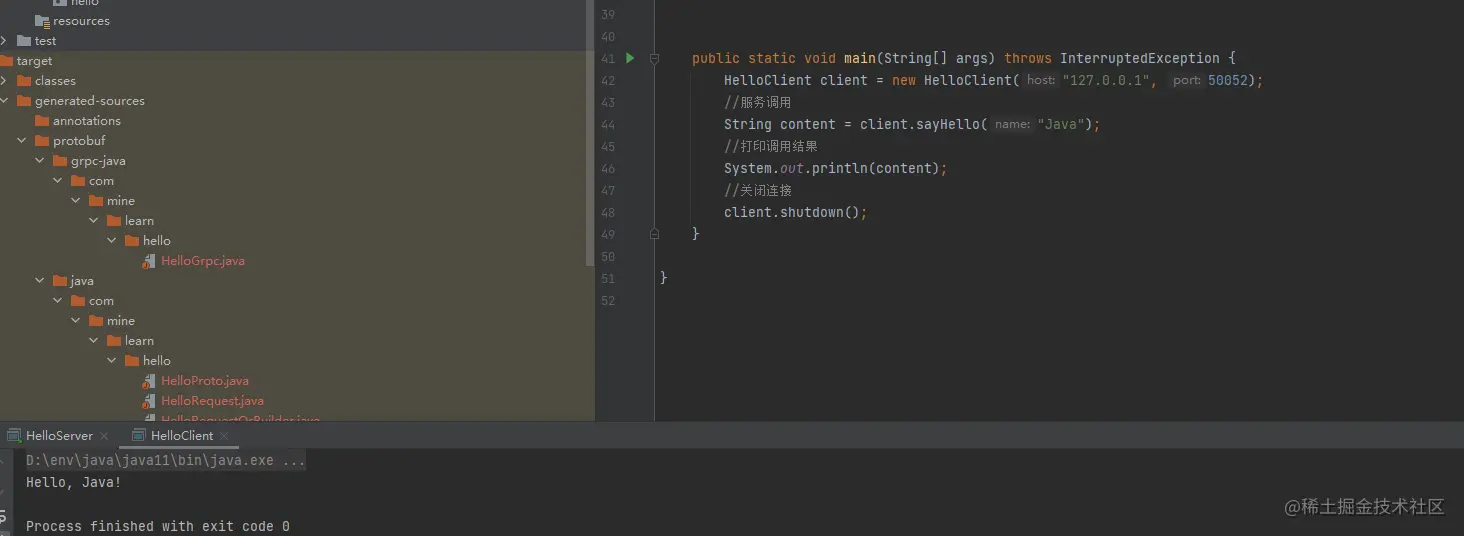
Task: Click the protobuf folder icon
Action: [x=42, y=141]
